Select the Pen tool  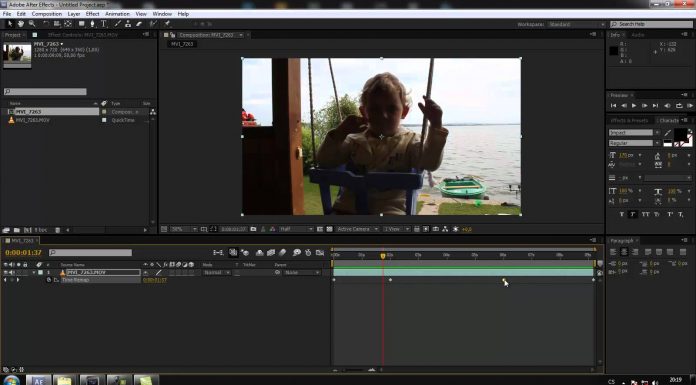[x=92, y=24]
